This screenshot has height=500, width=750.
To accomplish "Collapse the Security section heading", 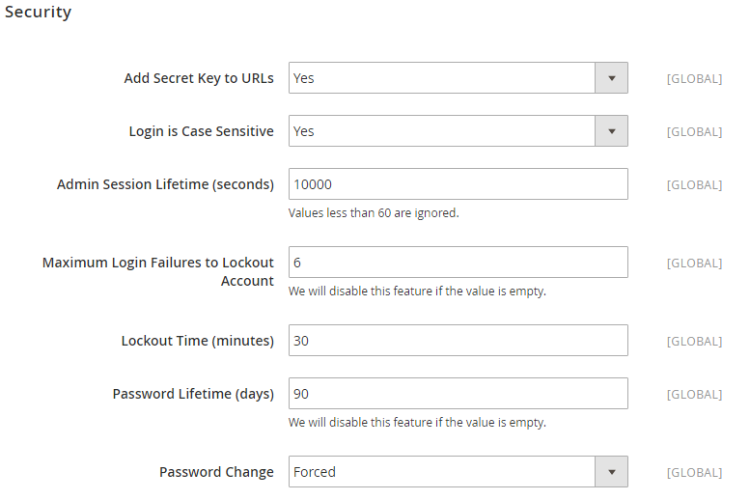I will click(38, 12).
